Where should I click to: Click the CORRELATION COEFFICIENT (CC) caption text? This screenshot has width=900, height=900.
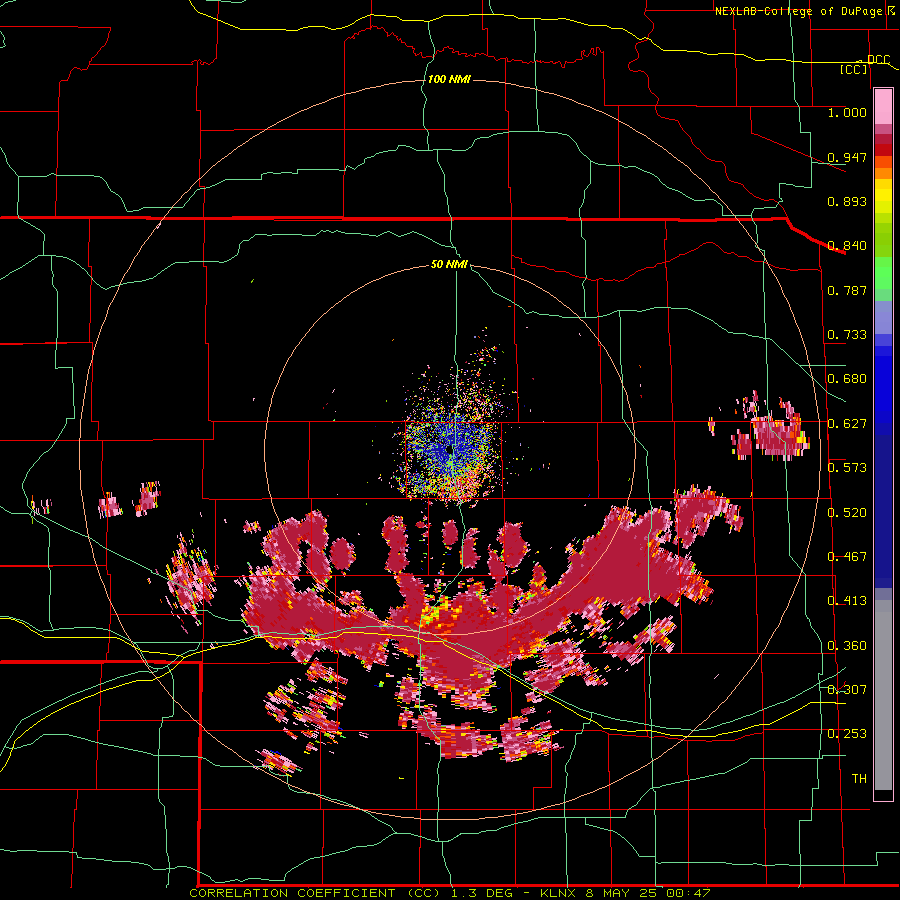(315, 893)
